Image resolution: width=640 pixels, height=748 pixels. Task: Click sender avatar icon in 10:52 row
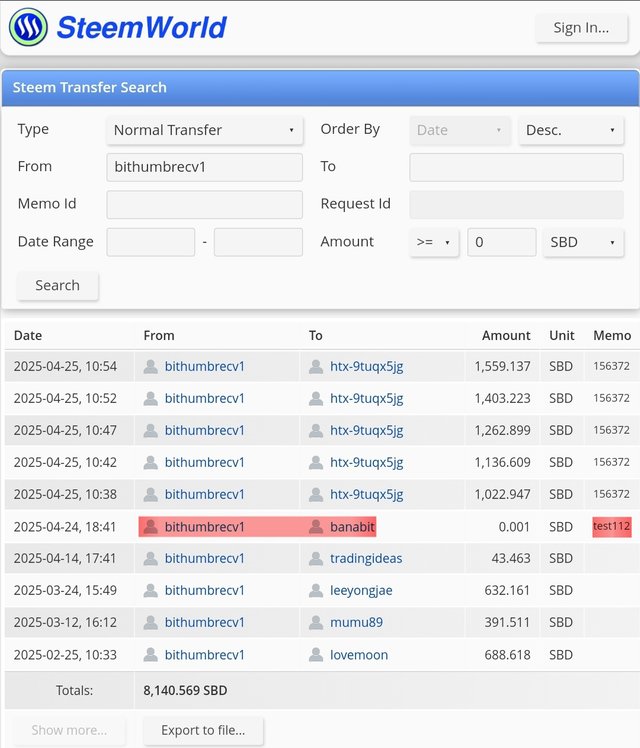click(x=151, y=398)
